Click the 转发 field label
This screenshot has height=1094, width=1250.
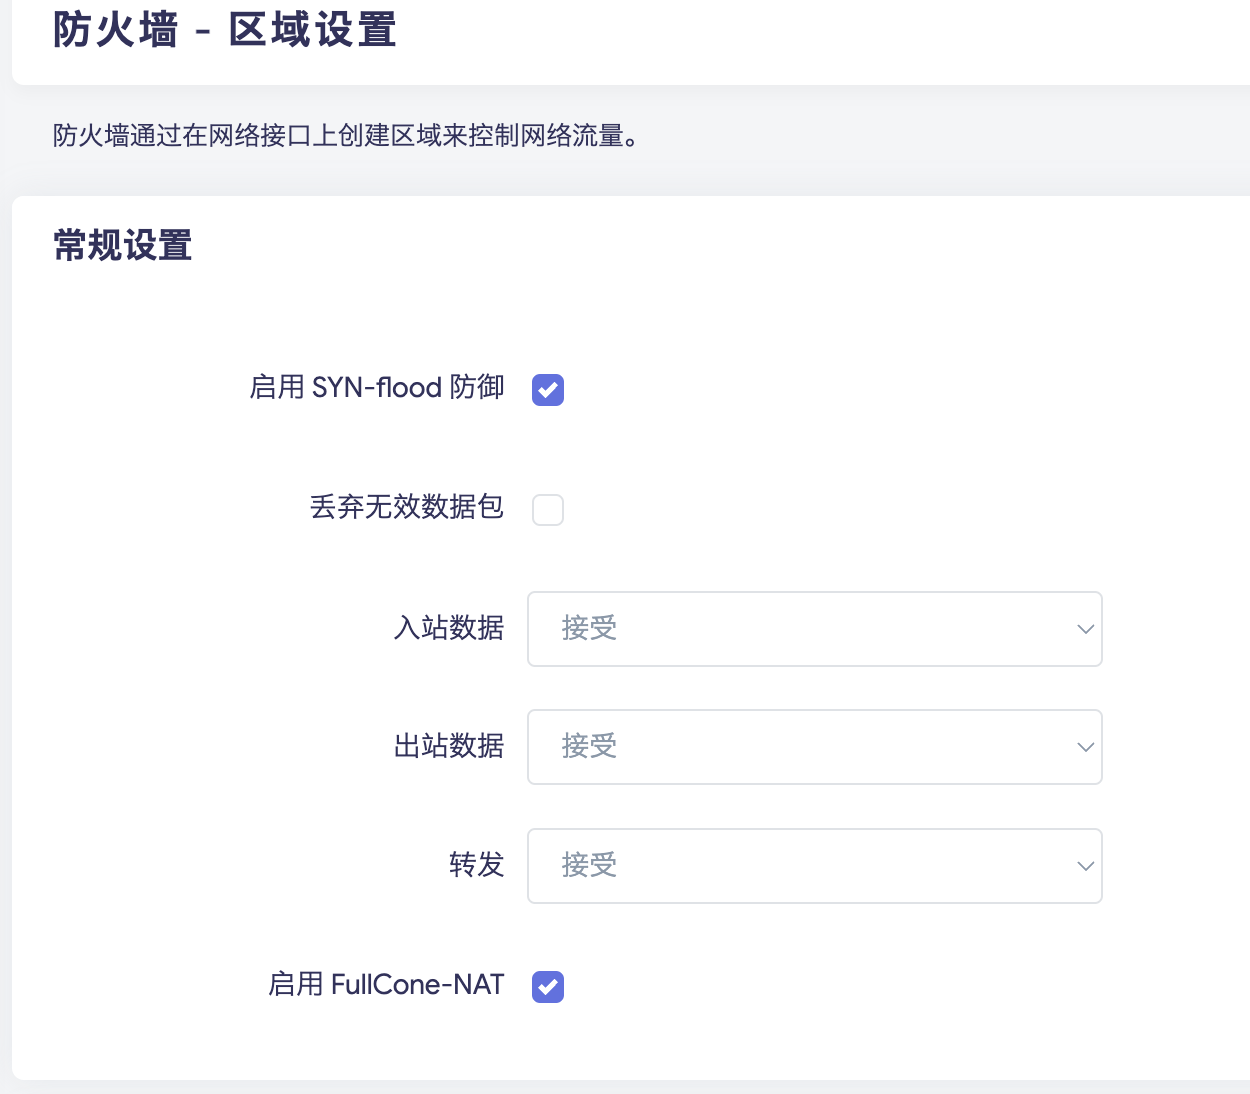point(477,865)
